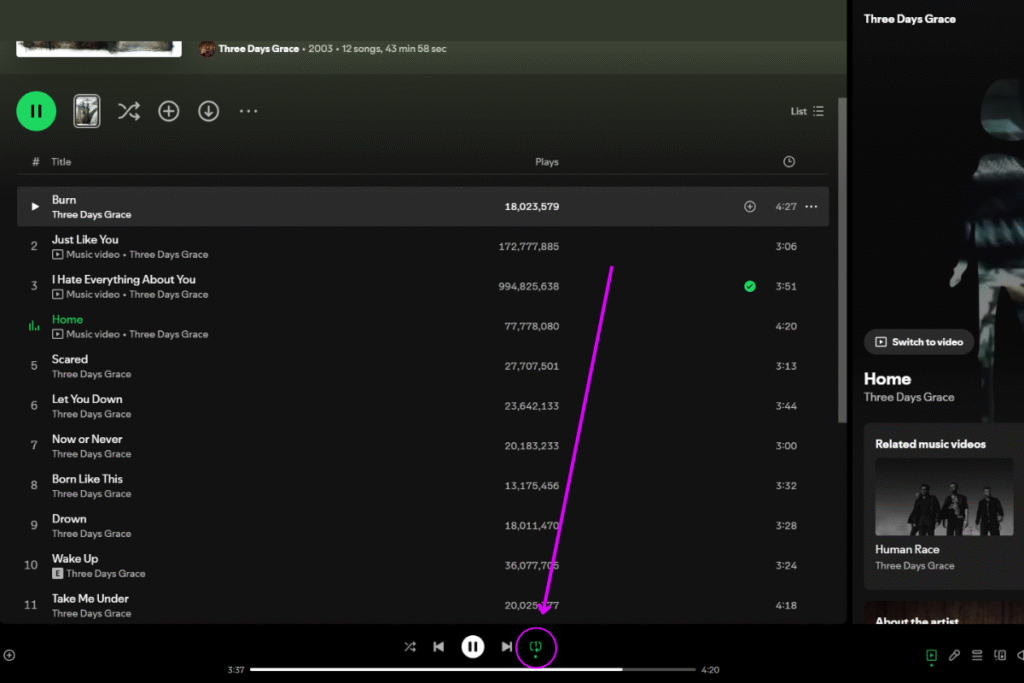1024x683 pixels.
Task: Open more options for the Burn track
Action: (811, 206)
